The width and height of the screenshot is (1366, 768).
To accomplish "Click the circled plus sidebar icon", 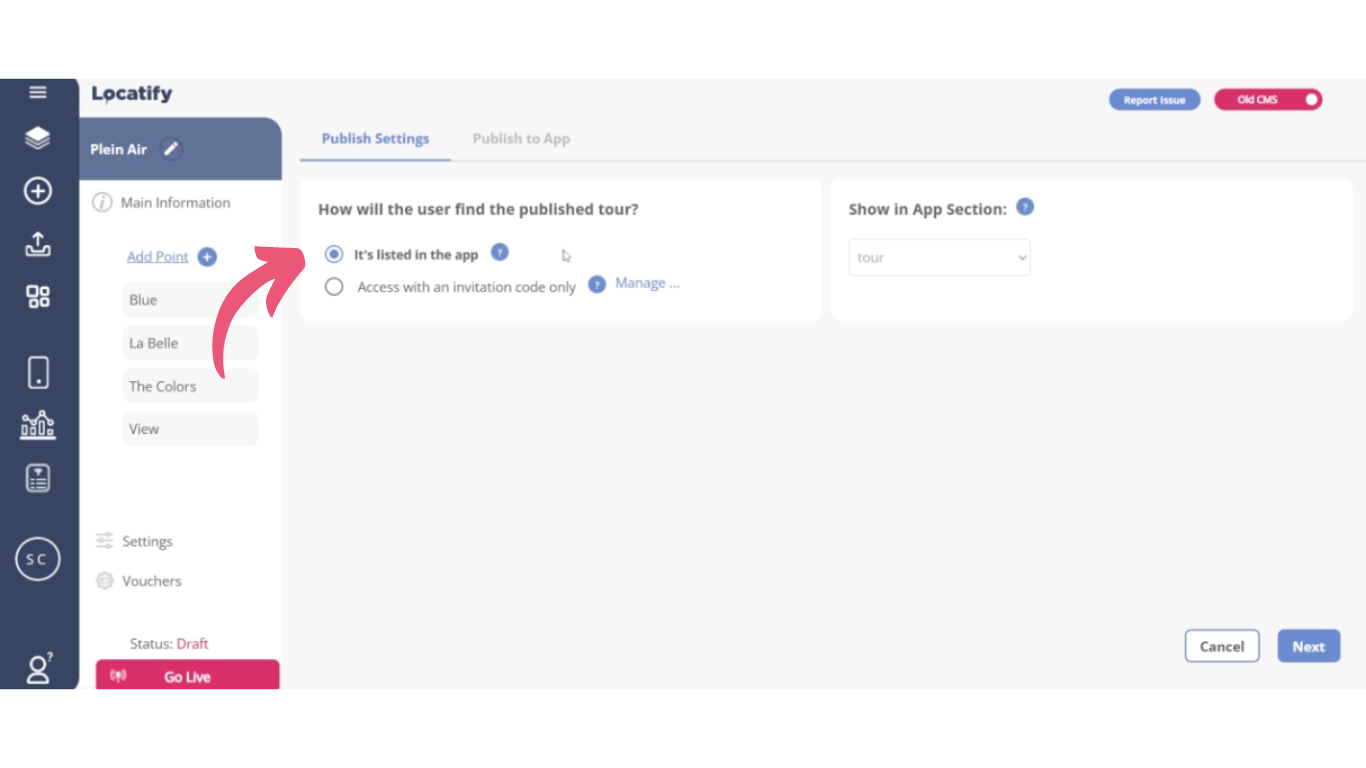I will point(38,191).
